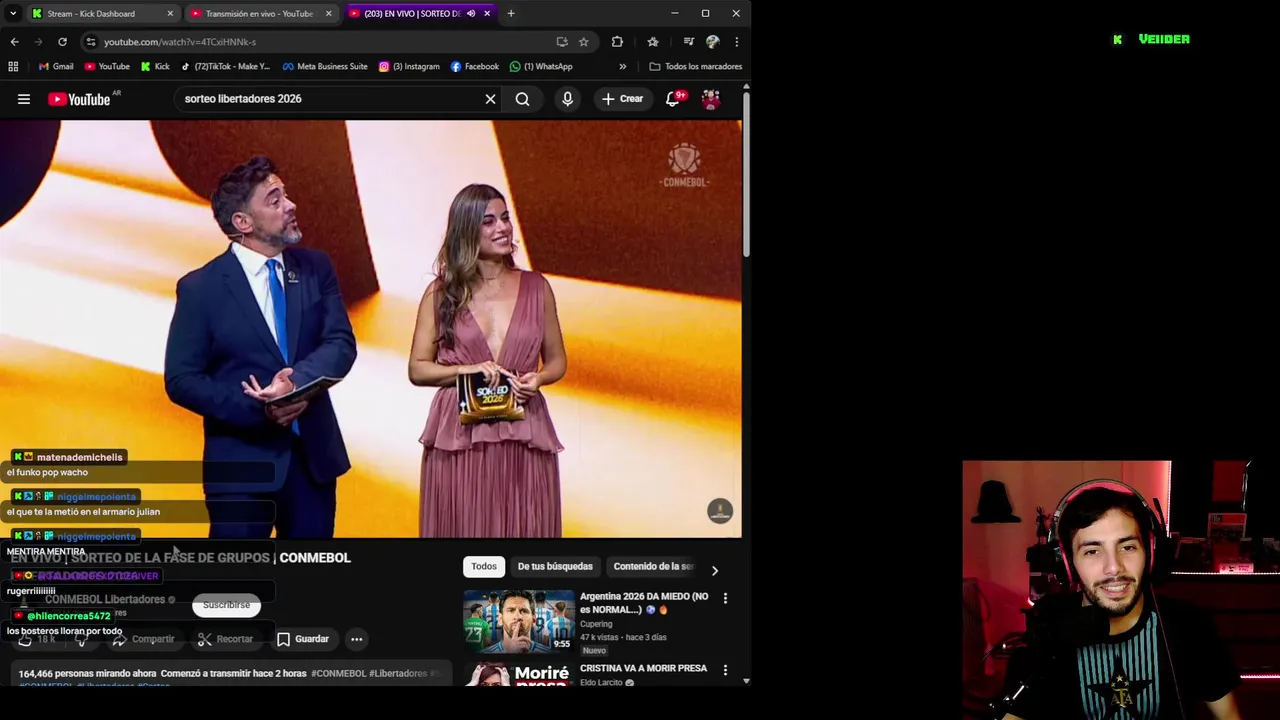
Task: Switch to the Transmisión en vivo YouTube tab
Action: (x=259, y=14)
